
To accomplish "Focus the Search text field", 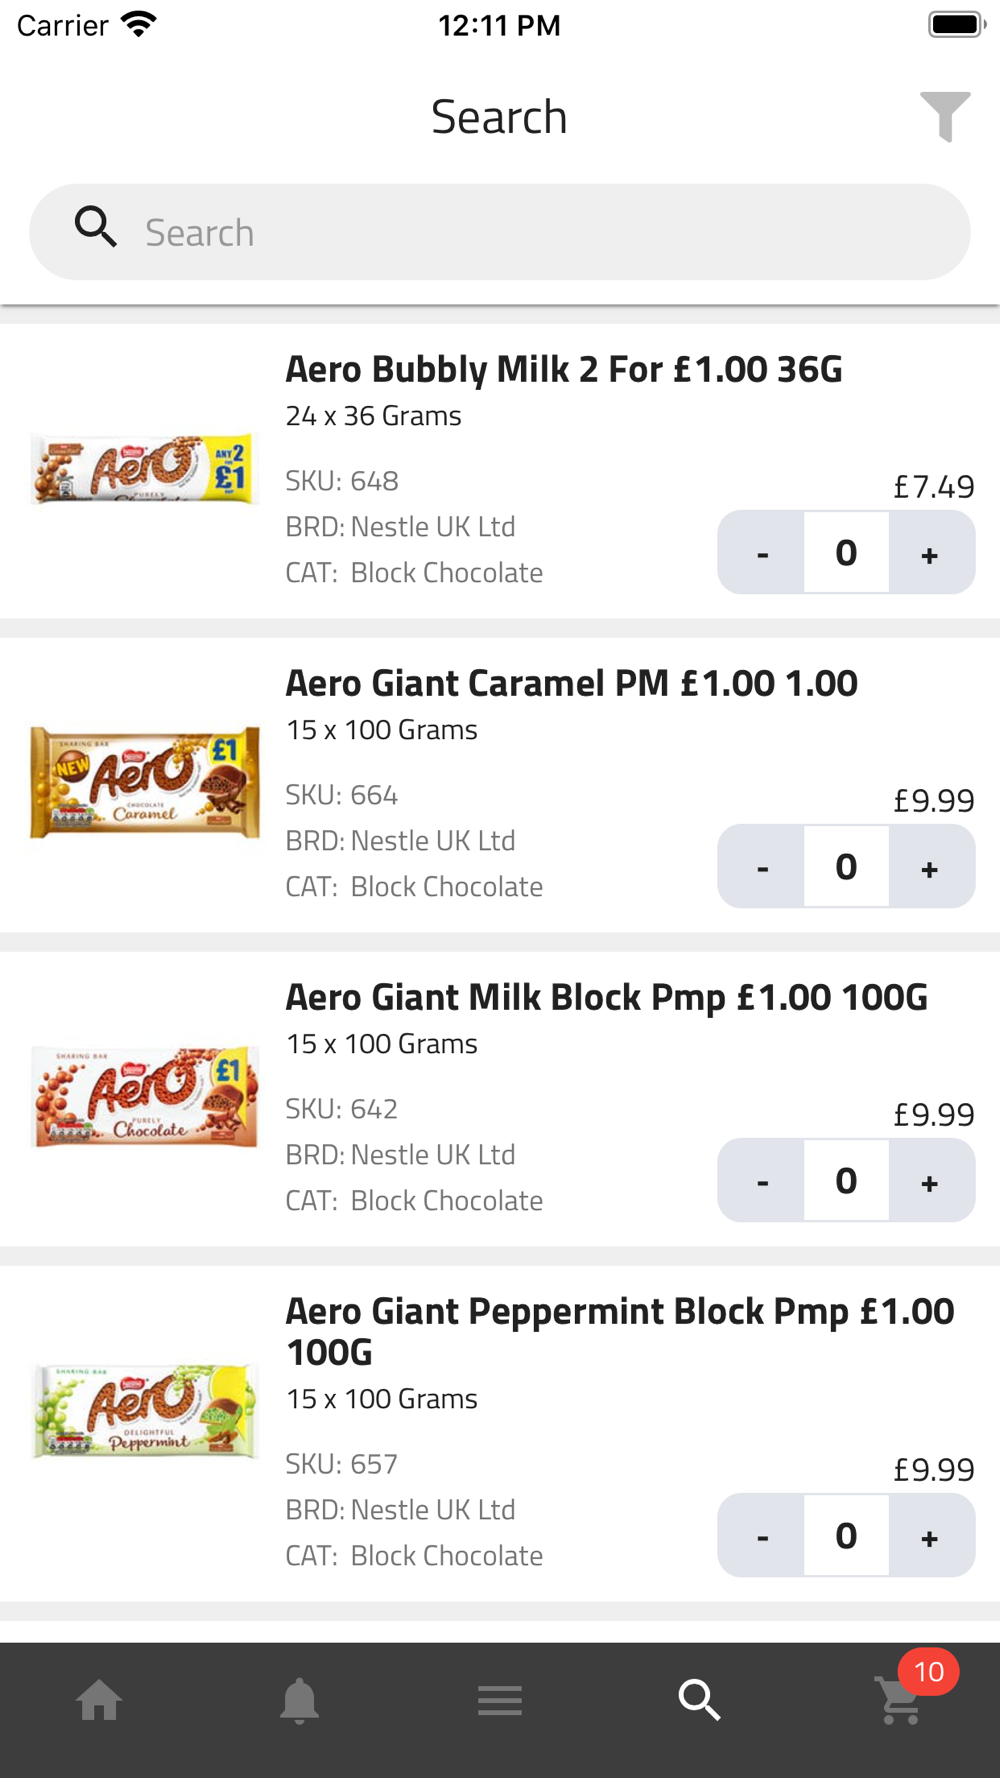I will click(500, 232).
